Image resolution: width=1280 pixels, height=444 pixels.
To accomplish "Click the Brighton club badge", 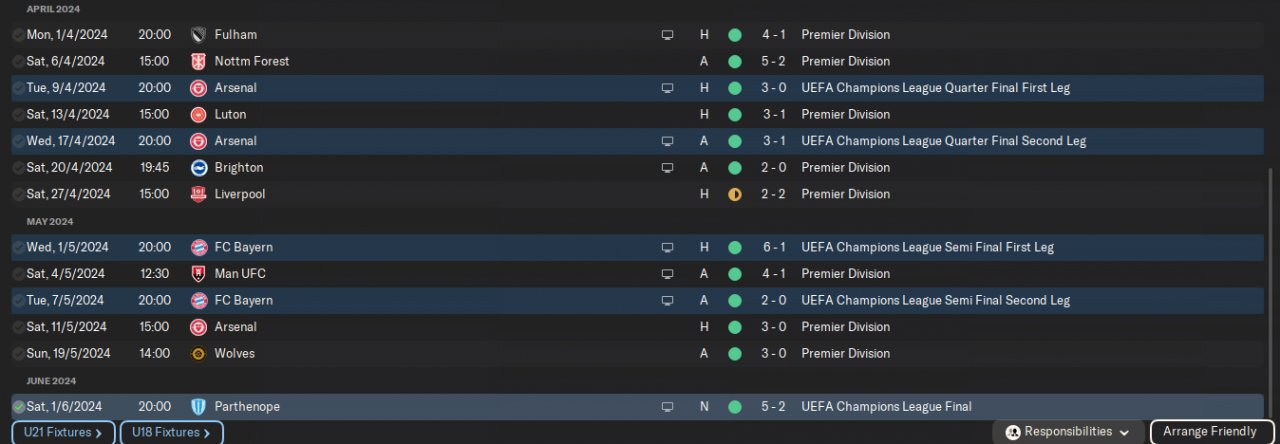I will [198, 168].
